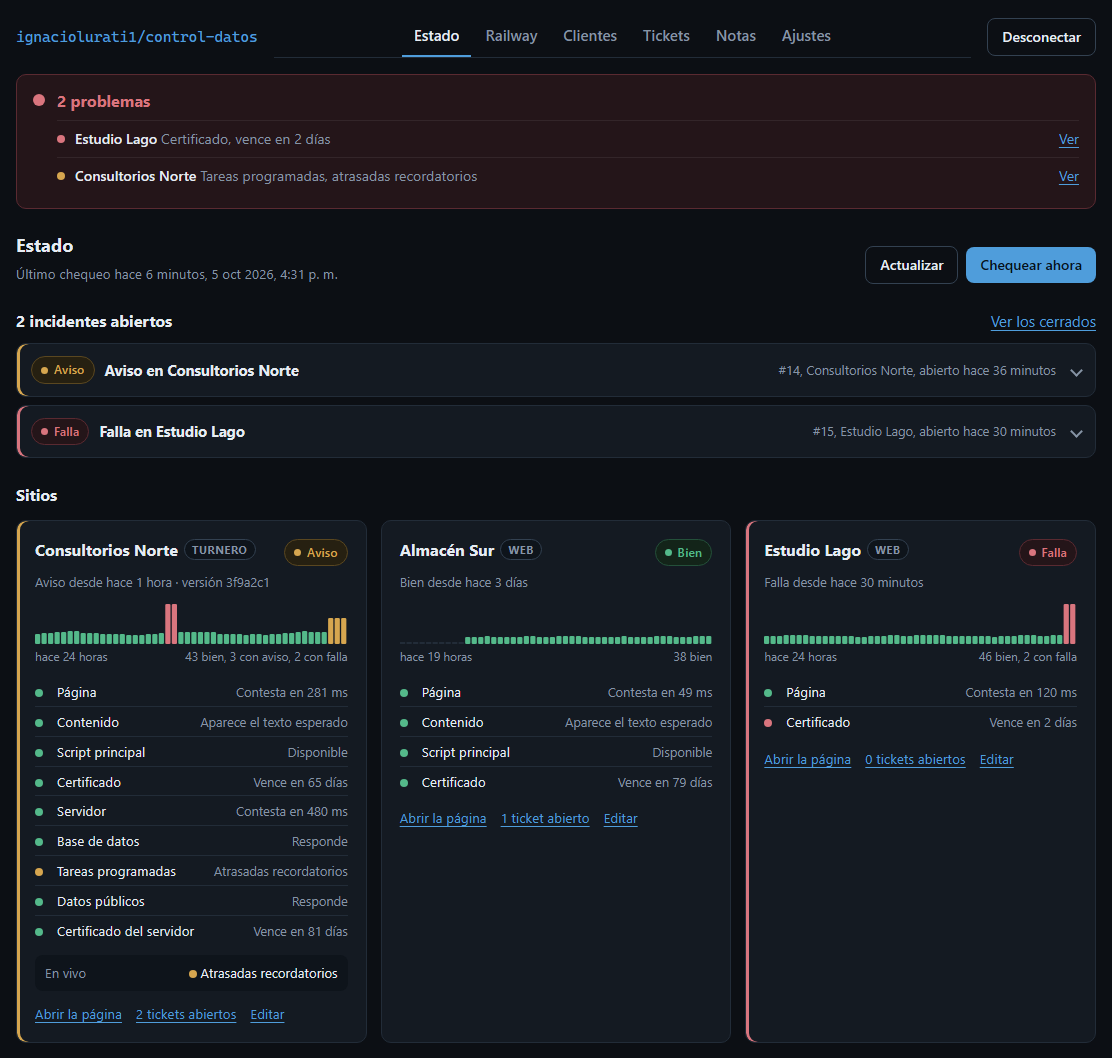Image resolution: width=1112 pixels, height=1058 pixels.
Task: Click Editar on the Almacén Sur card
Action: (621, 818)
